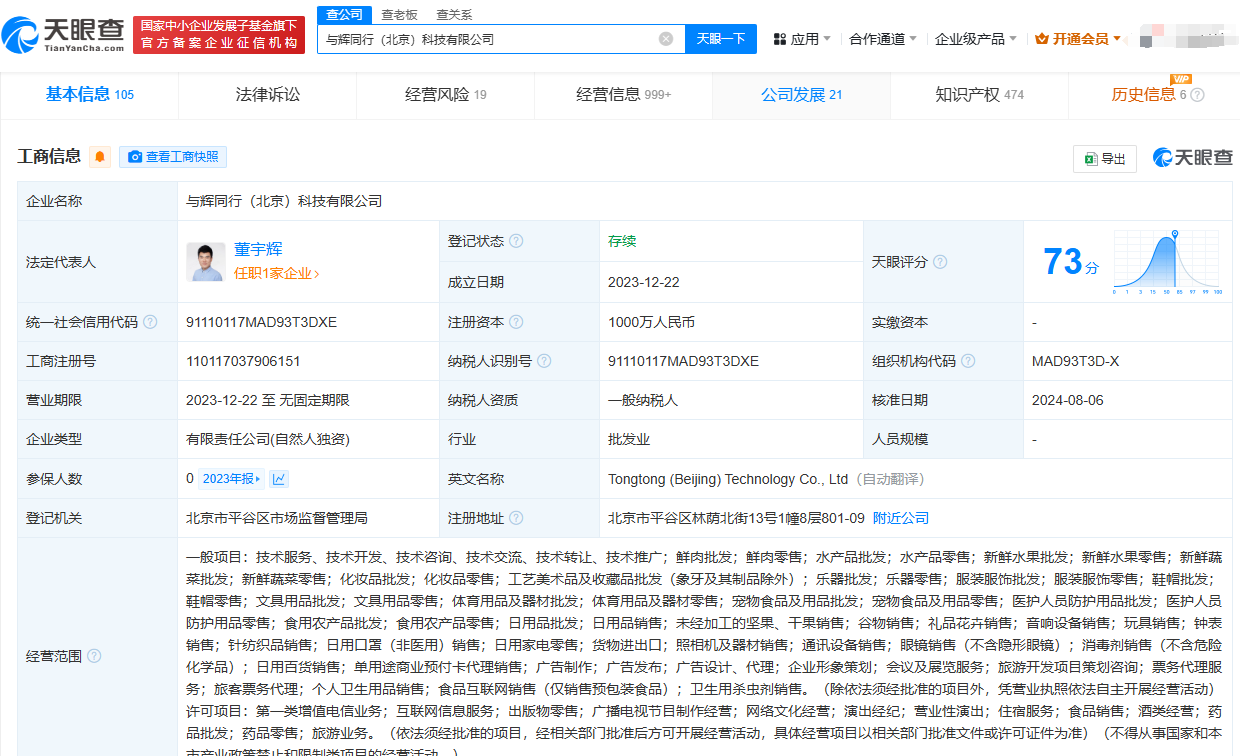Open the 知识产权 tab

(979, 95)
